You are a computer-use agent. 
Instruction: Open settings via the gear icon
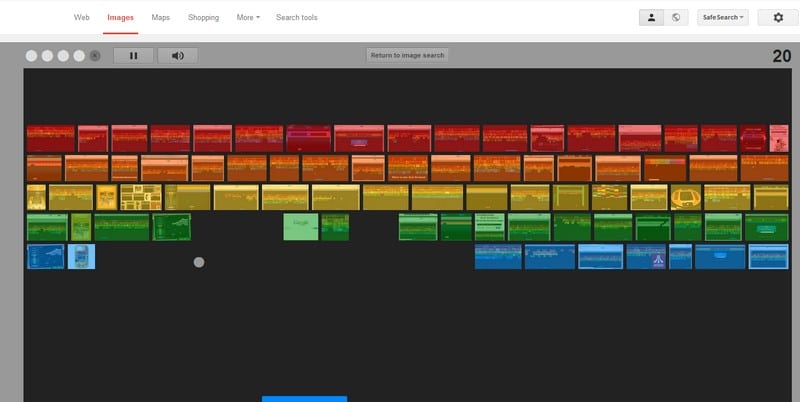(x=778, y=17)
